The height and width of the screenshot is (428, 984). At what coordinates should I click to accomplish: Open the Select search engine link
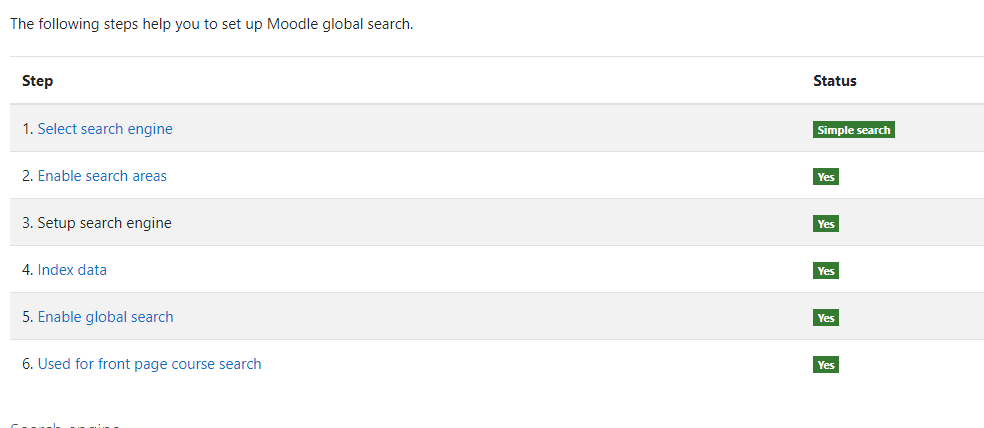click(x=105, y=129)
